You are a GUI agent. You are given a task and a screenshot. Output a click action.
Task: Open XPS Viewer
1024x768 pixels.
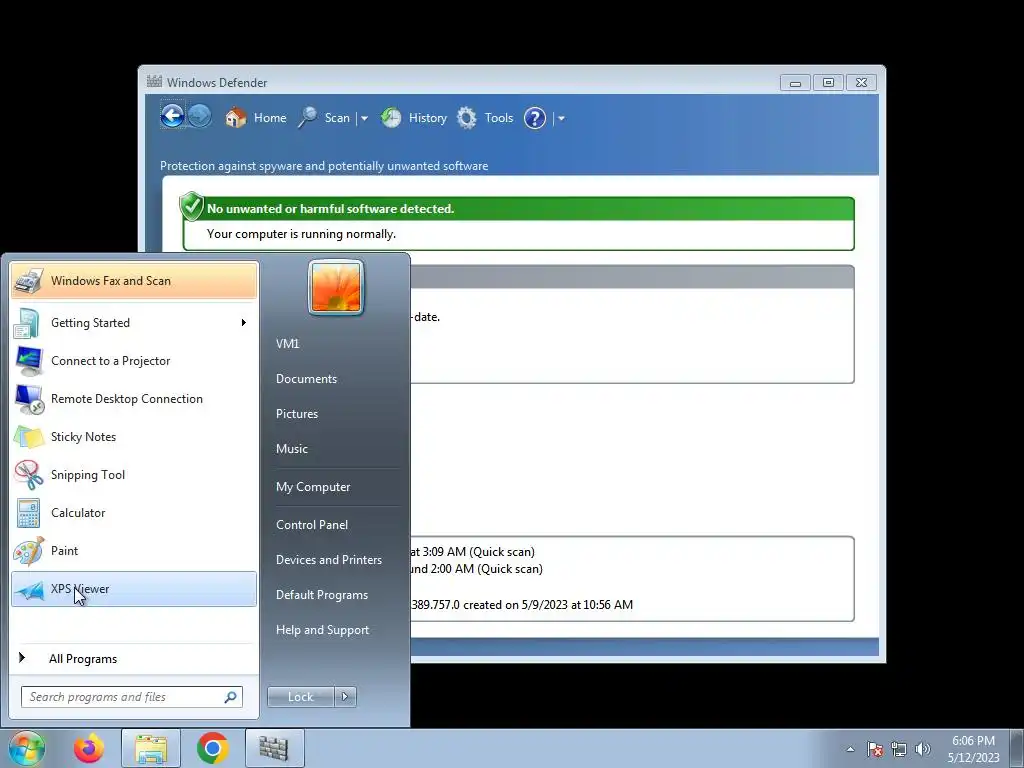[x=135, y=588]
